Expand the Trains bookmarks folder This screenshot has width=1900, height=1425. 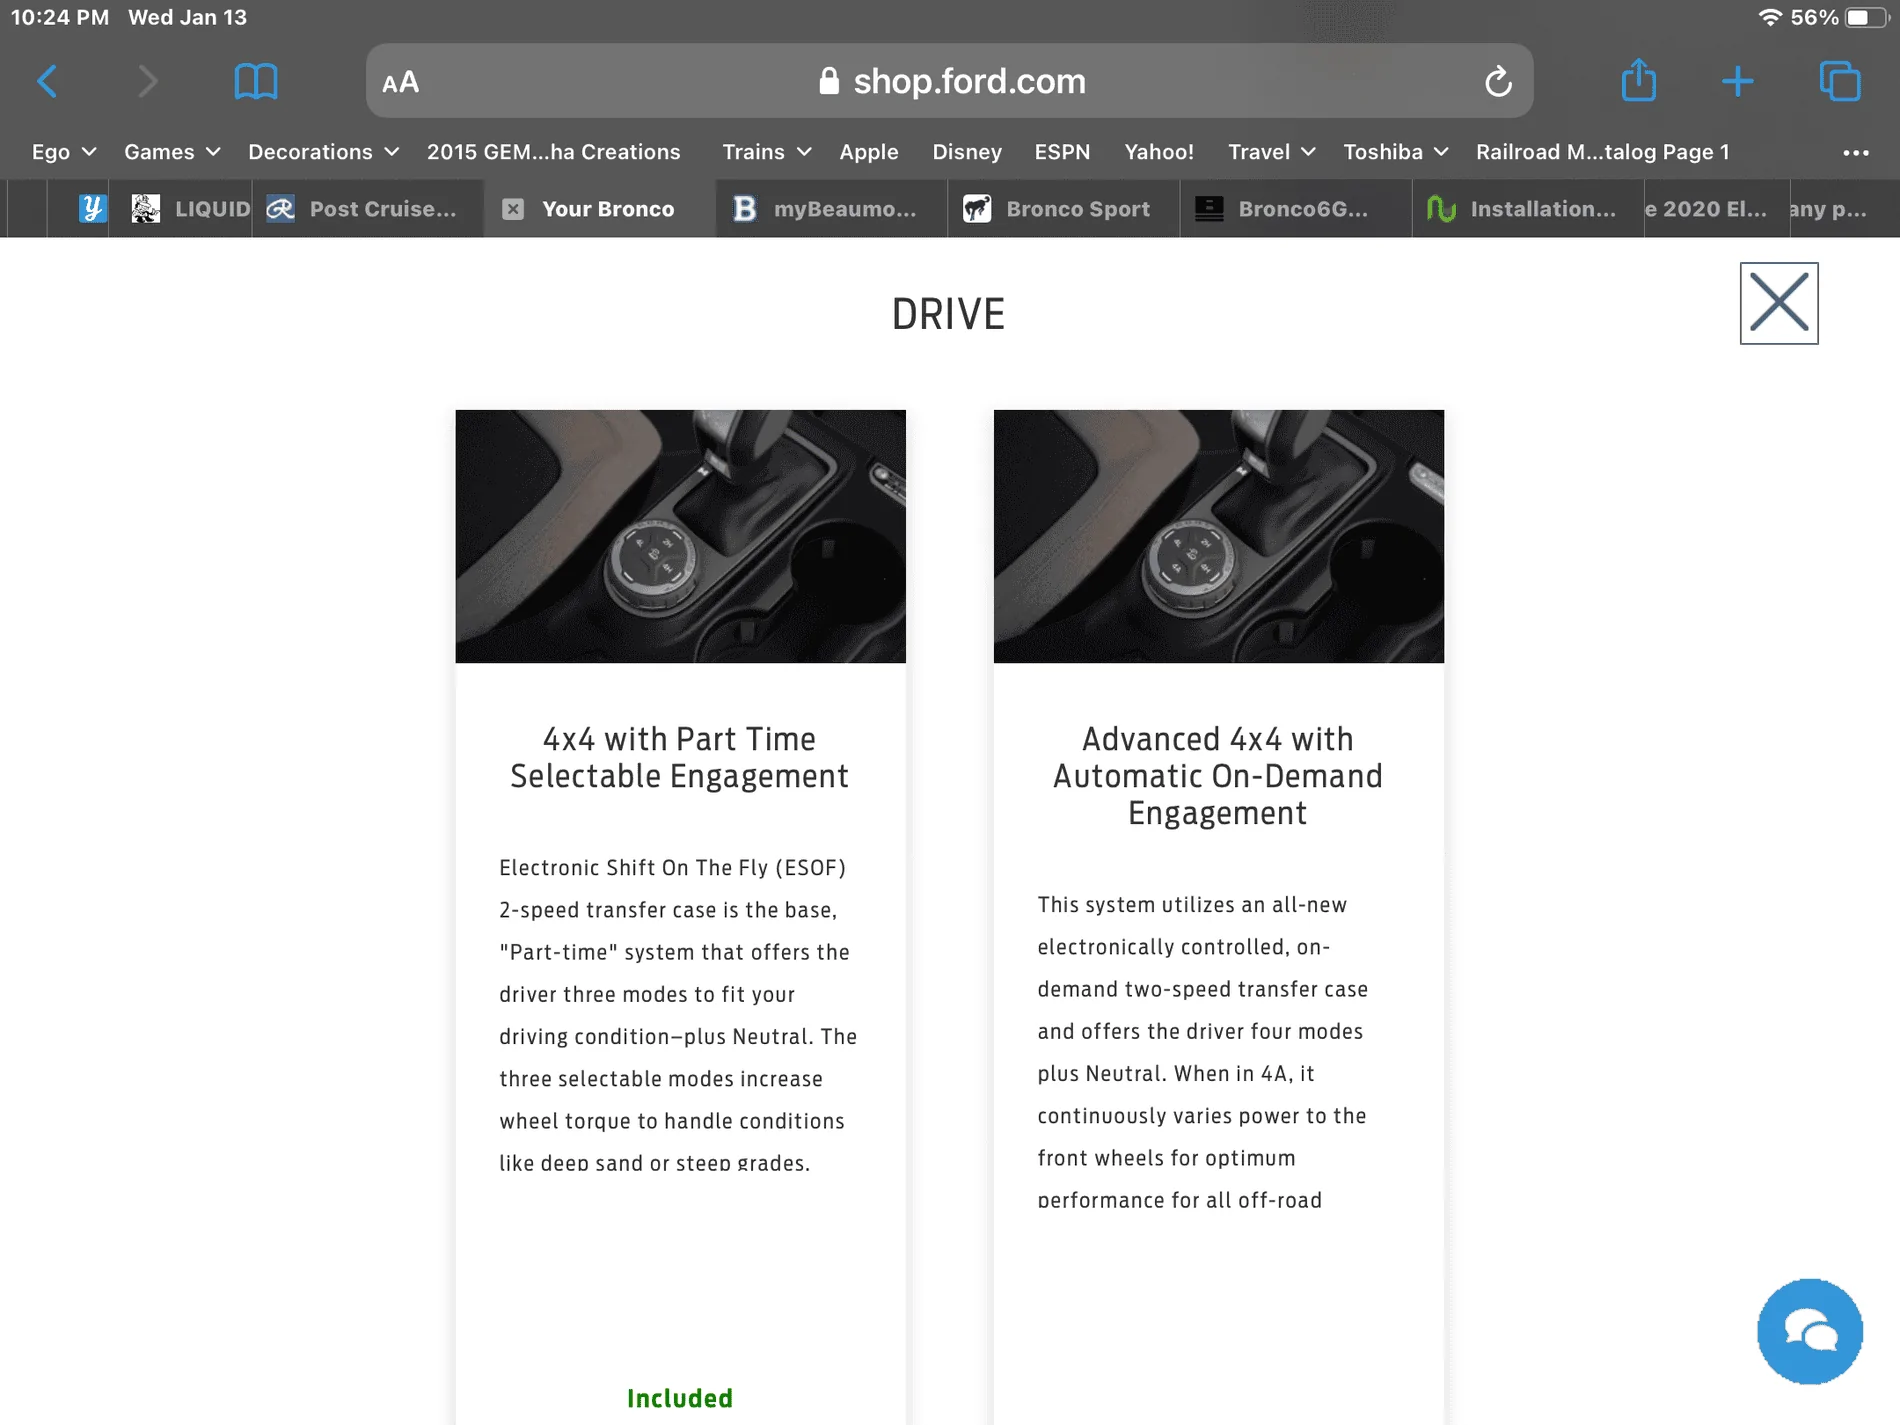(x=766, y=152)
